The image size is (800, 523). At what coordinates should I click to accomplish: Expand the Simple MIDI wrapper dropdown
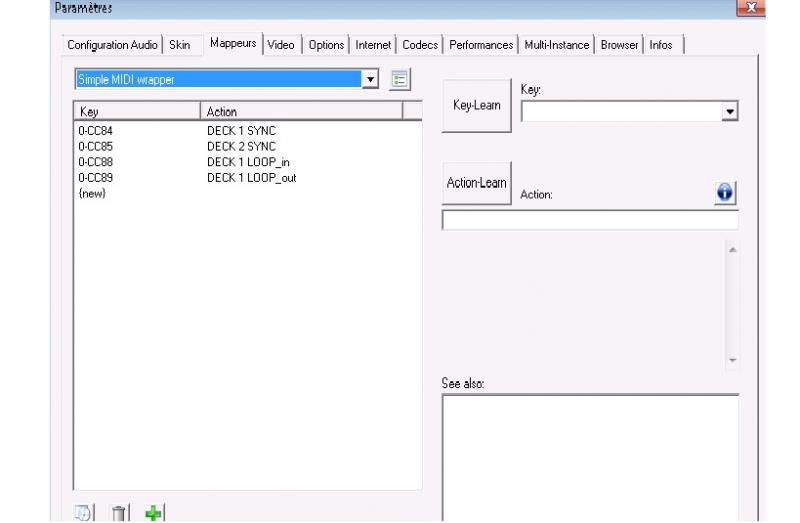(370, 80)
